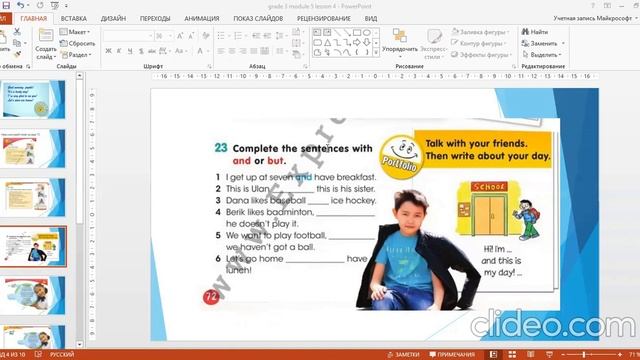The width and height of the screenshot is (640, 360).
Task: Open the font name combo box
Action: pos(128,36)
